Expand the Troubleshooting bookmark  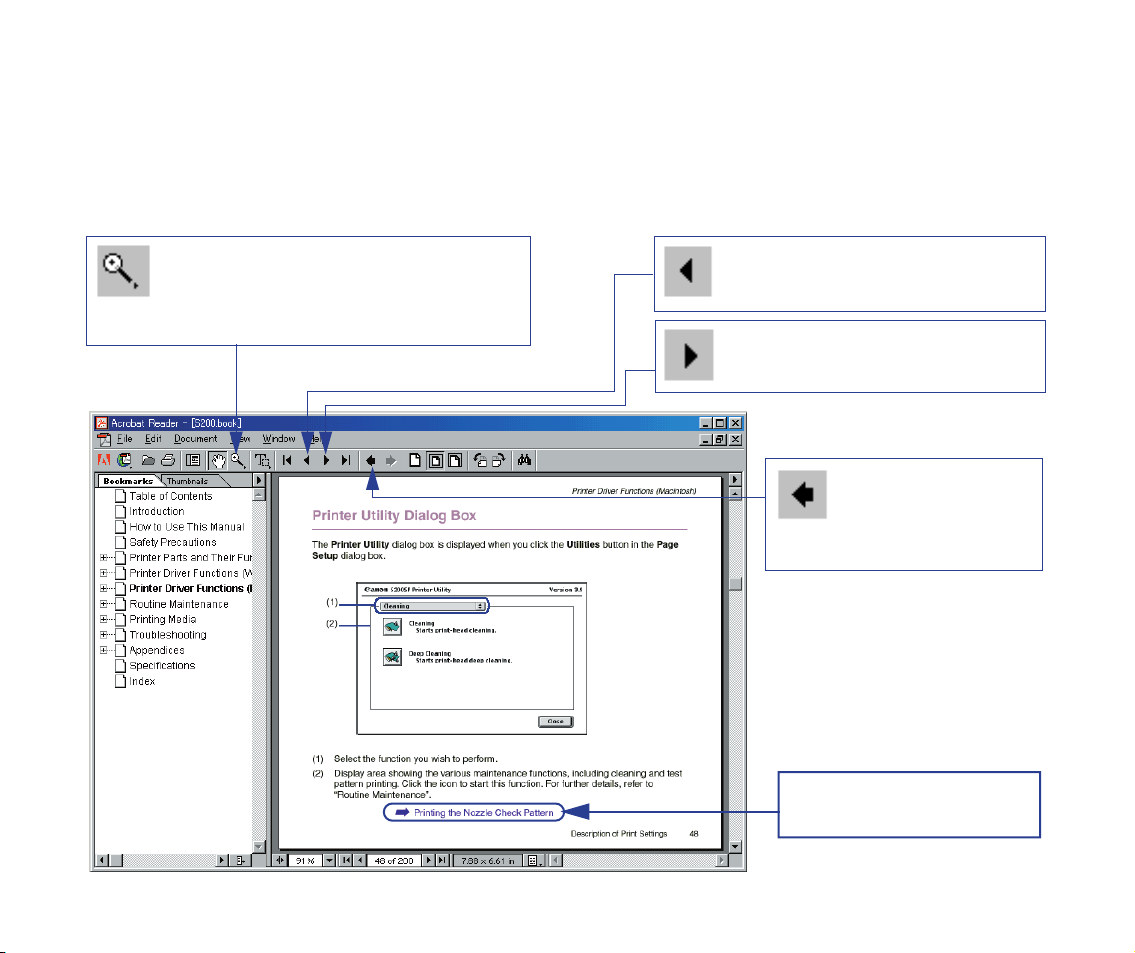click(104, 635)
